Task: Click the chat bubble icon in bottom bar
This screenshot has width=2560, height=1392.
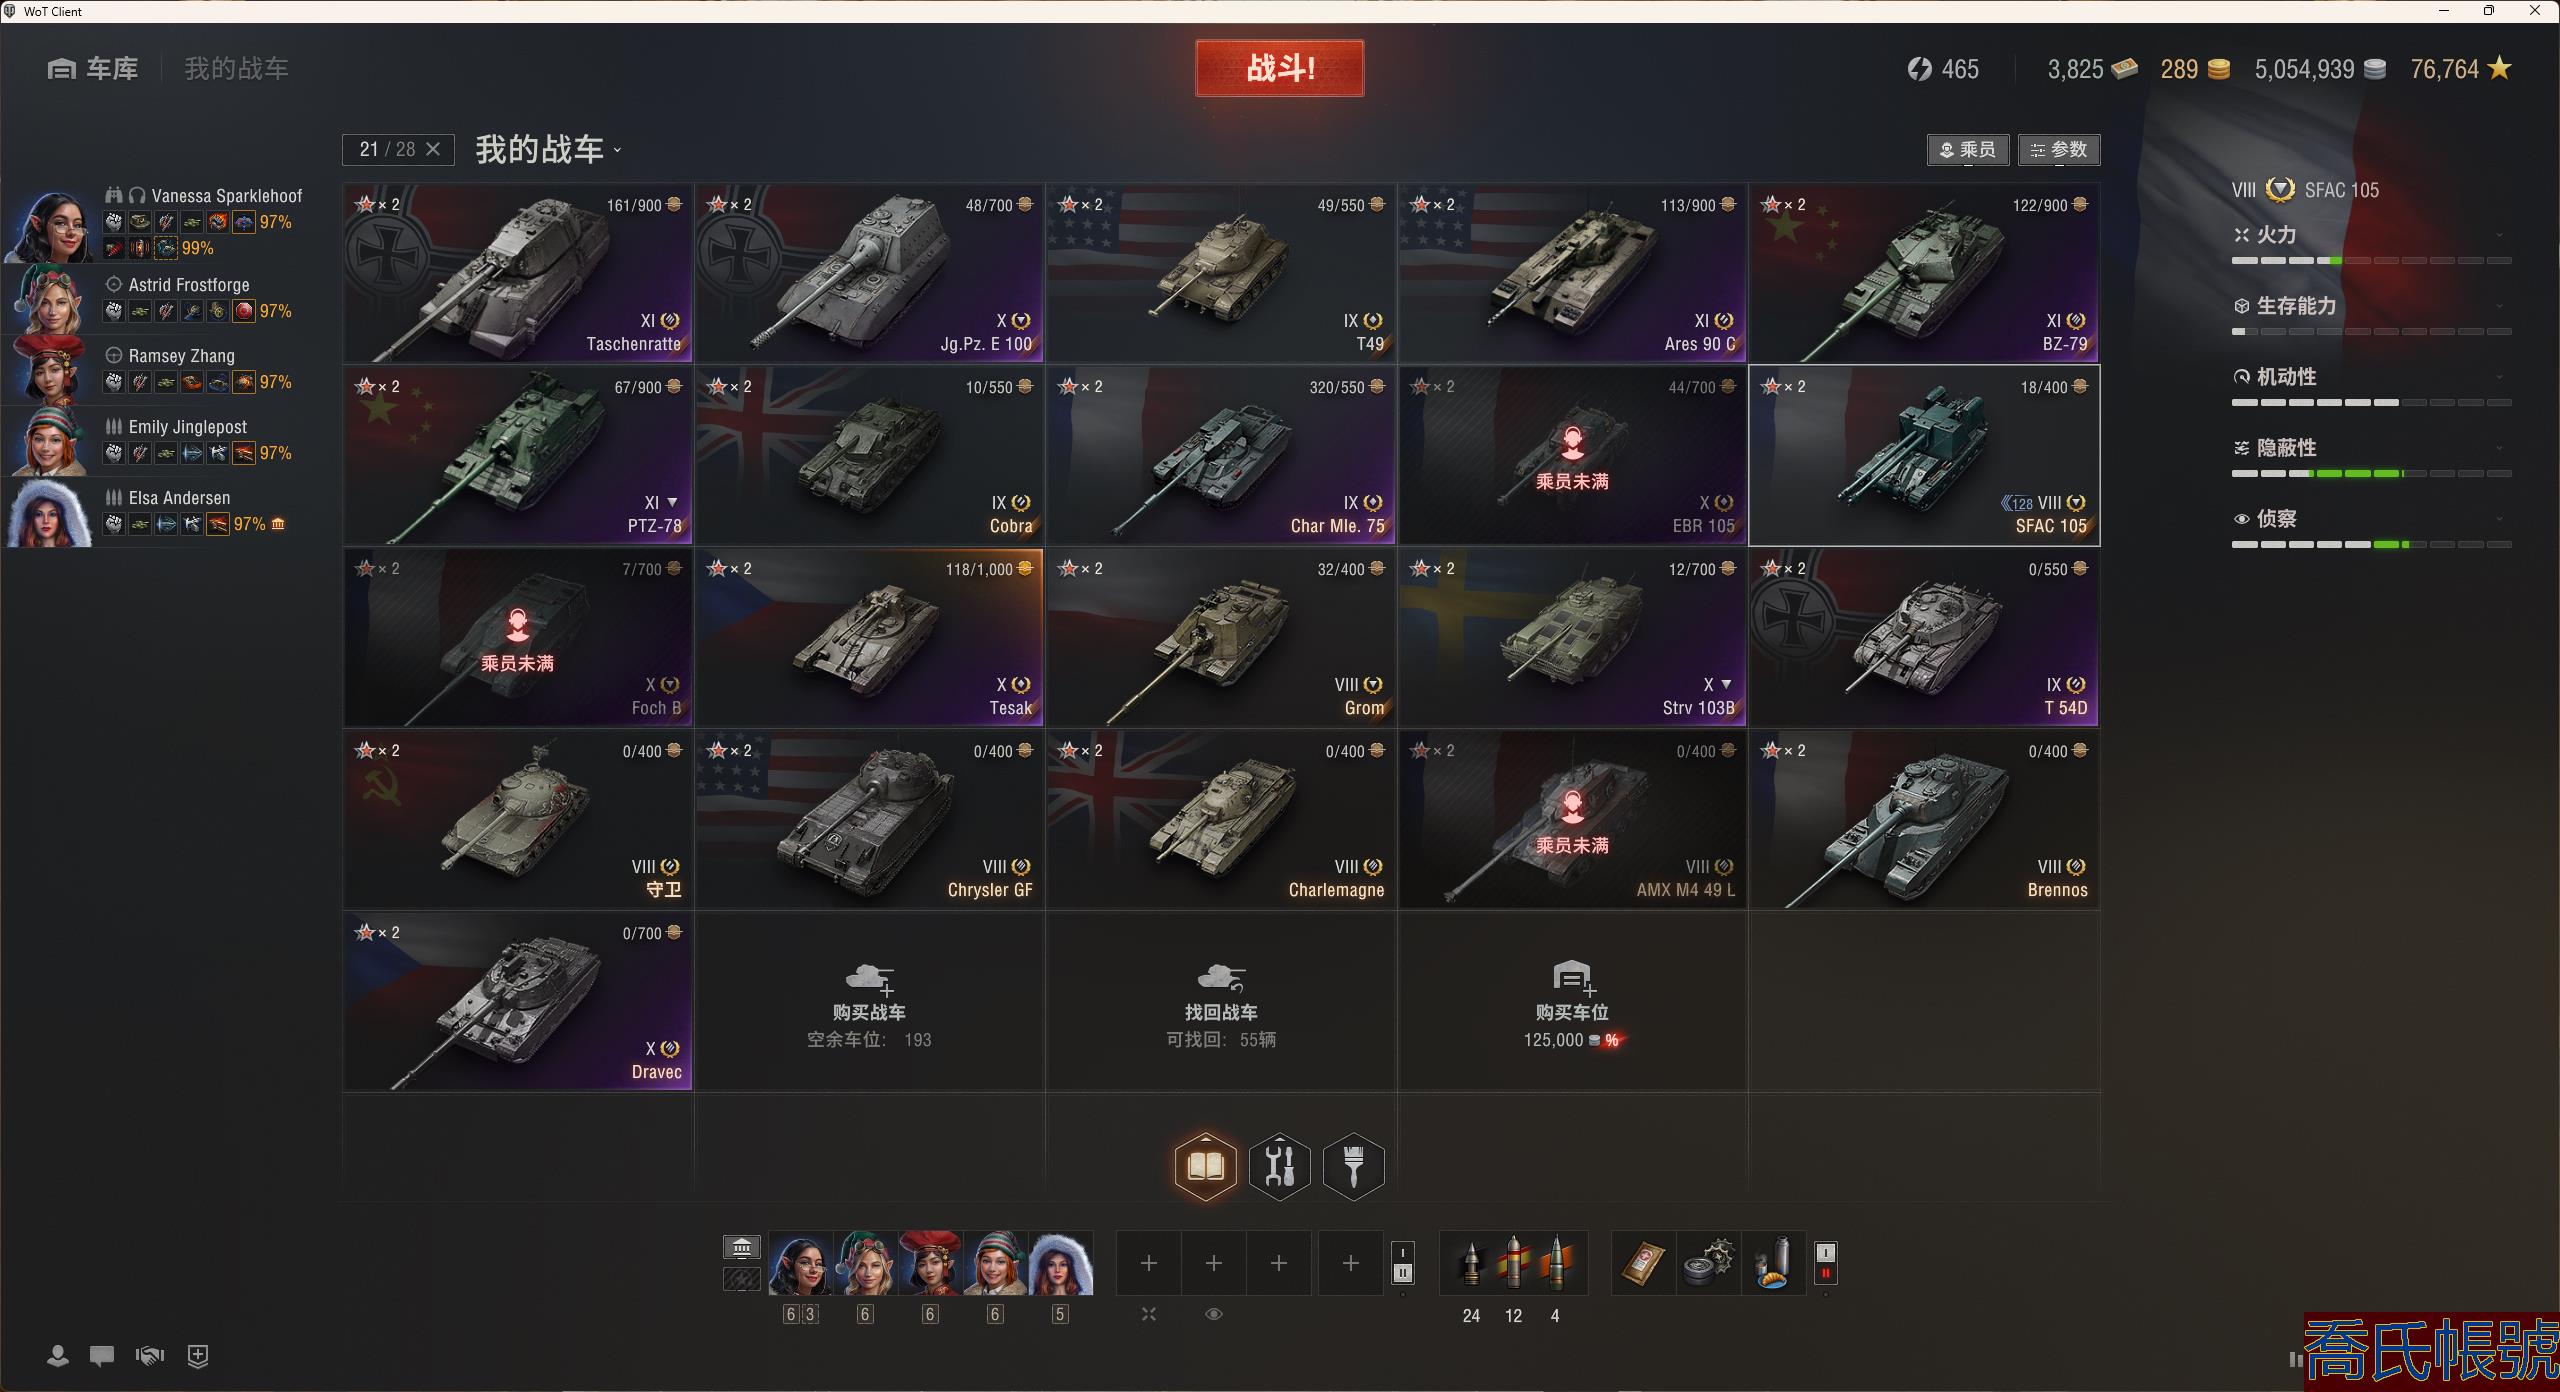Action: (x=102, y=1356)
